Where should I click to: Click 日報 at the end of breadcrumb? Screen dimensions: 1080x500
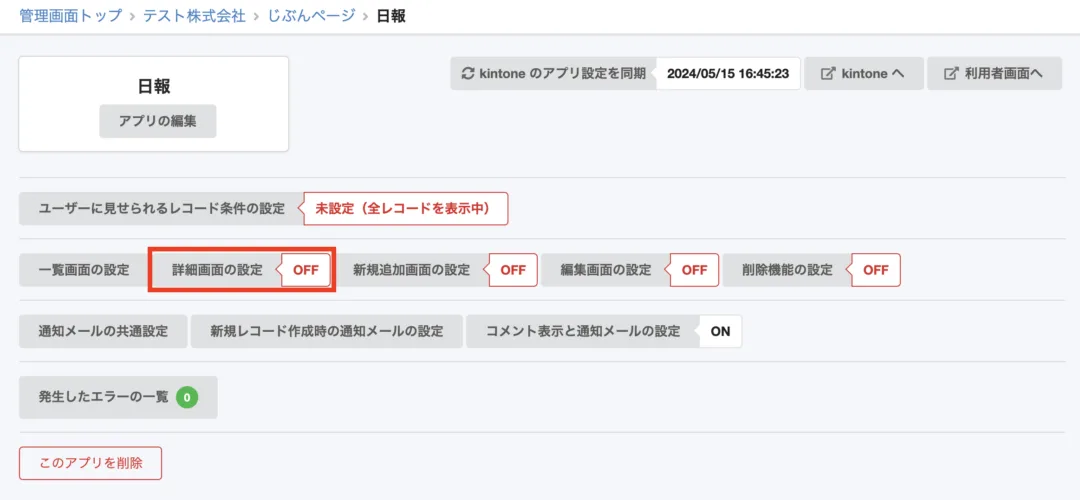tap(391, 16)
